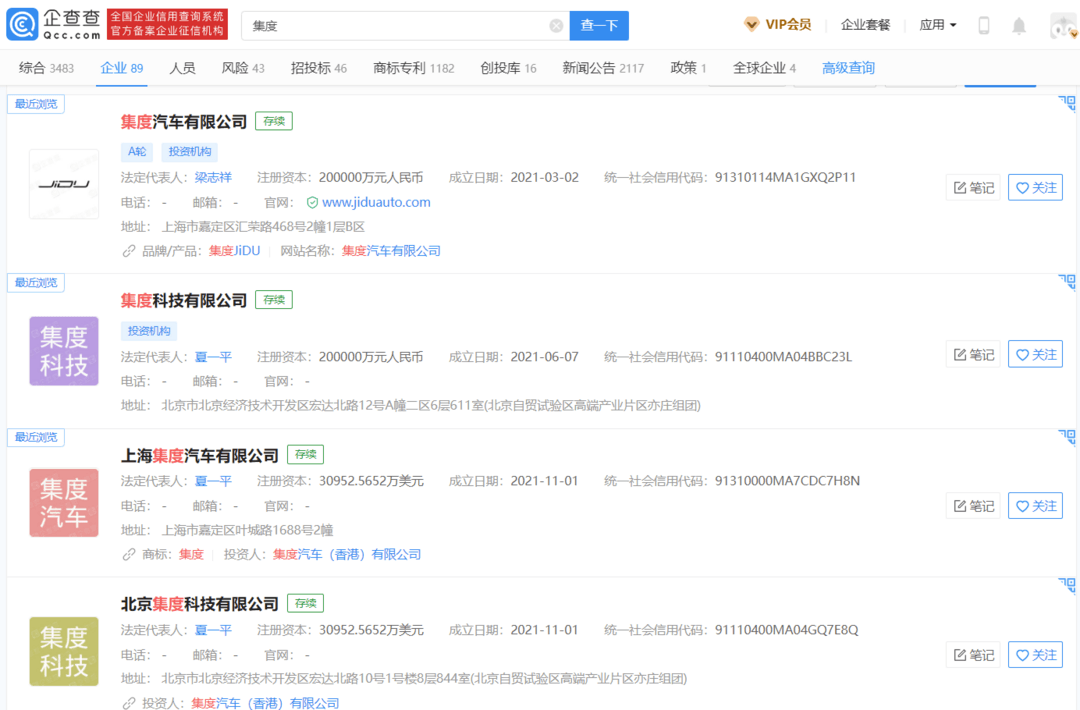1080x710 pixels.
Task: Click 存续 status badge of 集度汽车有限公司
Action: pyautogui.click(x=273, y=121)
